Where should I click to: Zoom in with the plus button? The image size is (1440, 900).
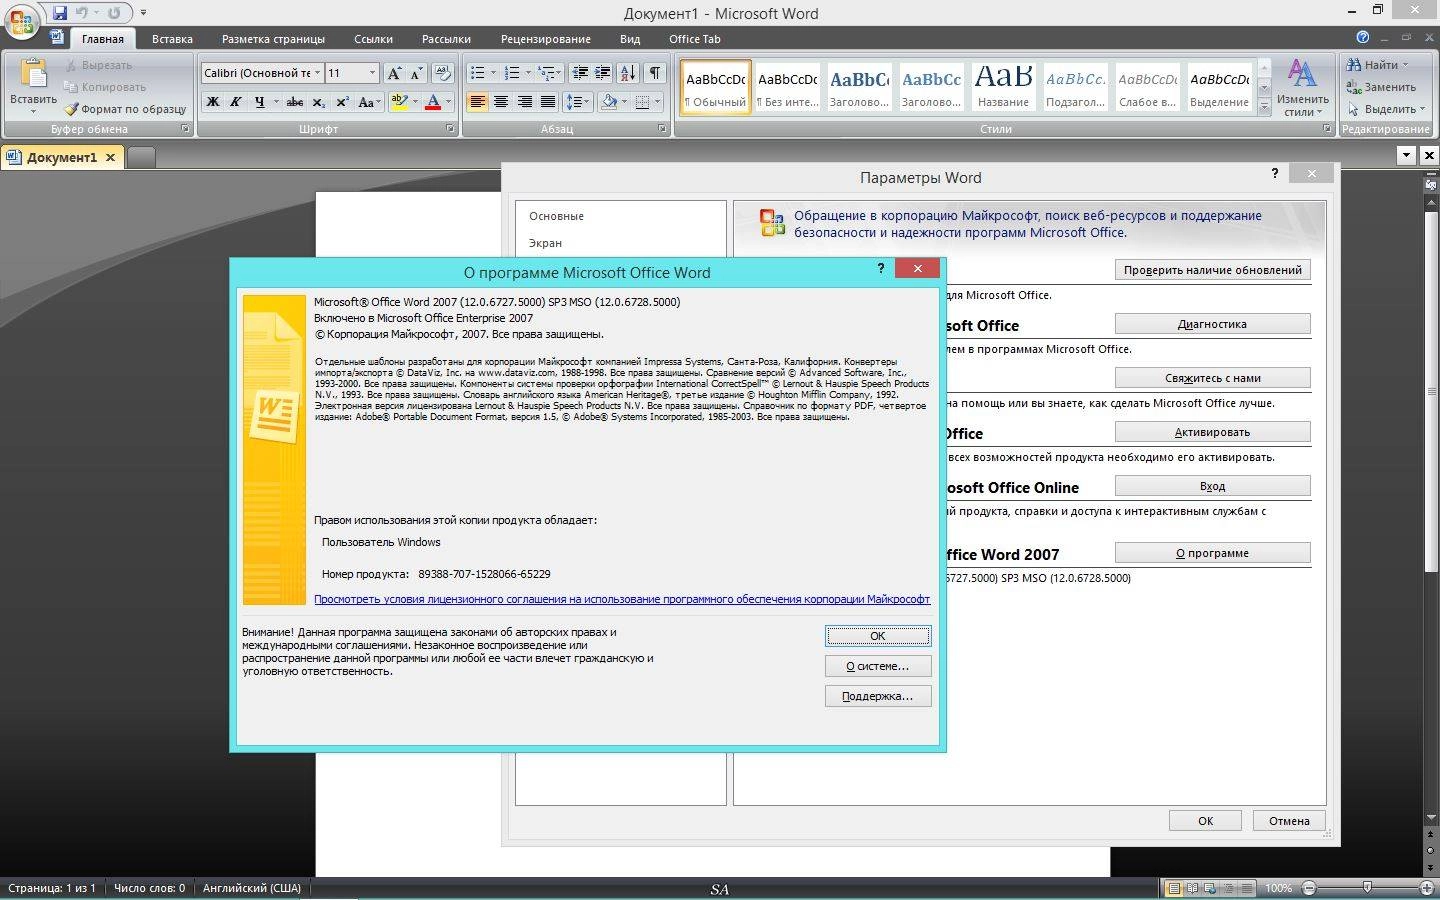(1427, 888)
